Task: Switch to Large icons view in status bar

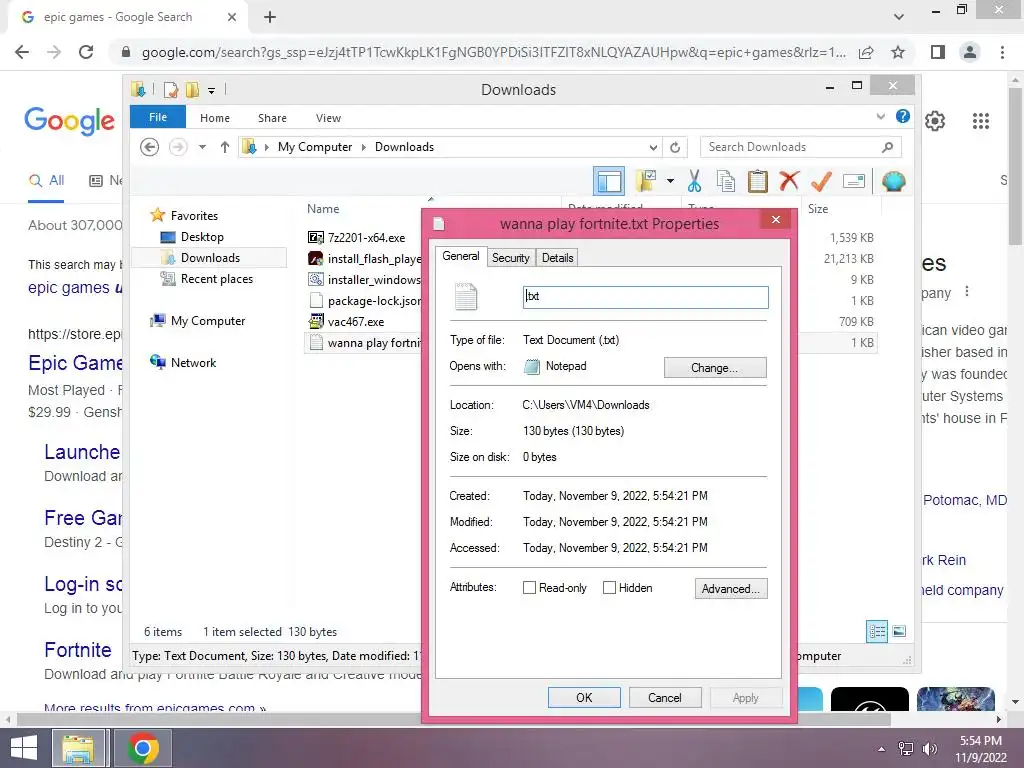Action: (x=899, y=631)
